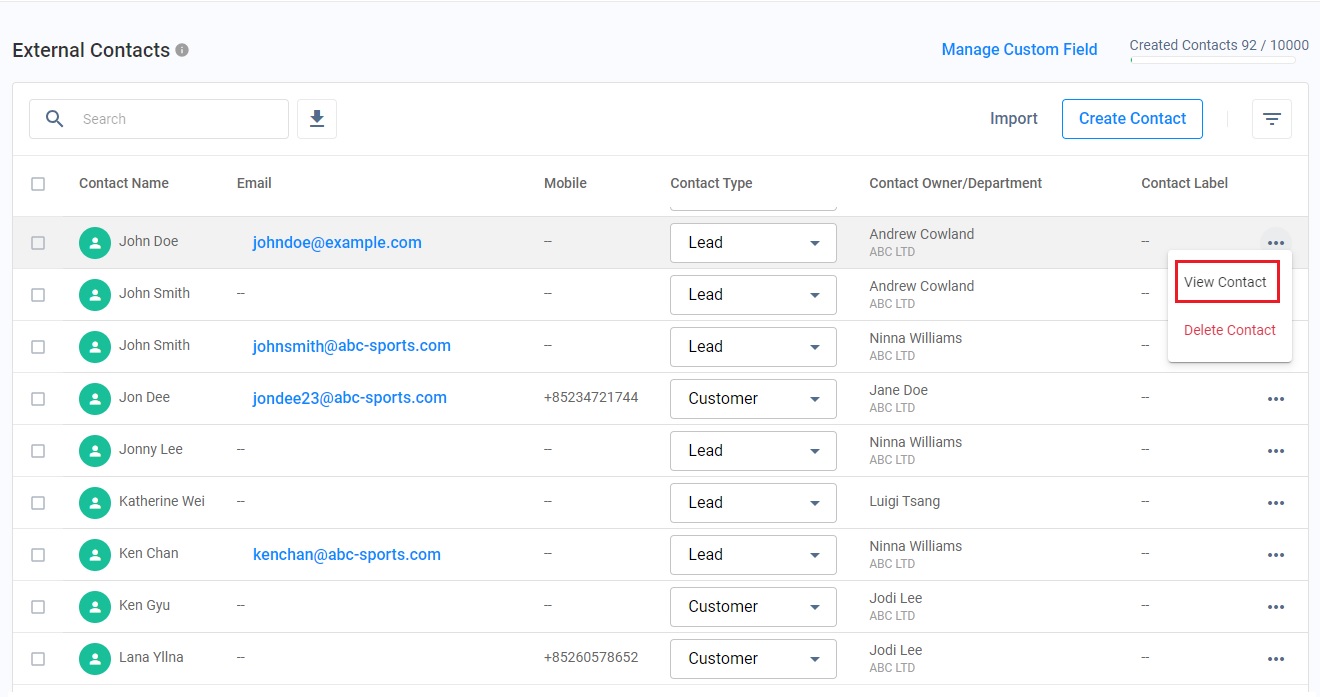Click the avatar icon for Katherine Wei
The image size is (1320, 697).
[95, 502]
